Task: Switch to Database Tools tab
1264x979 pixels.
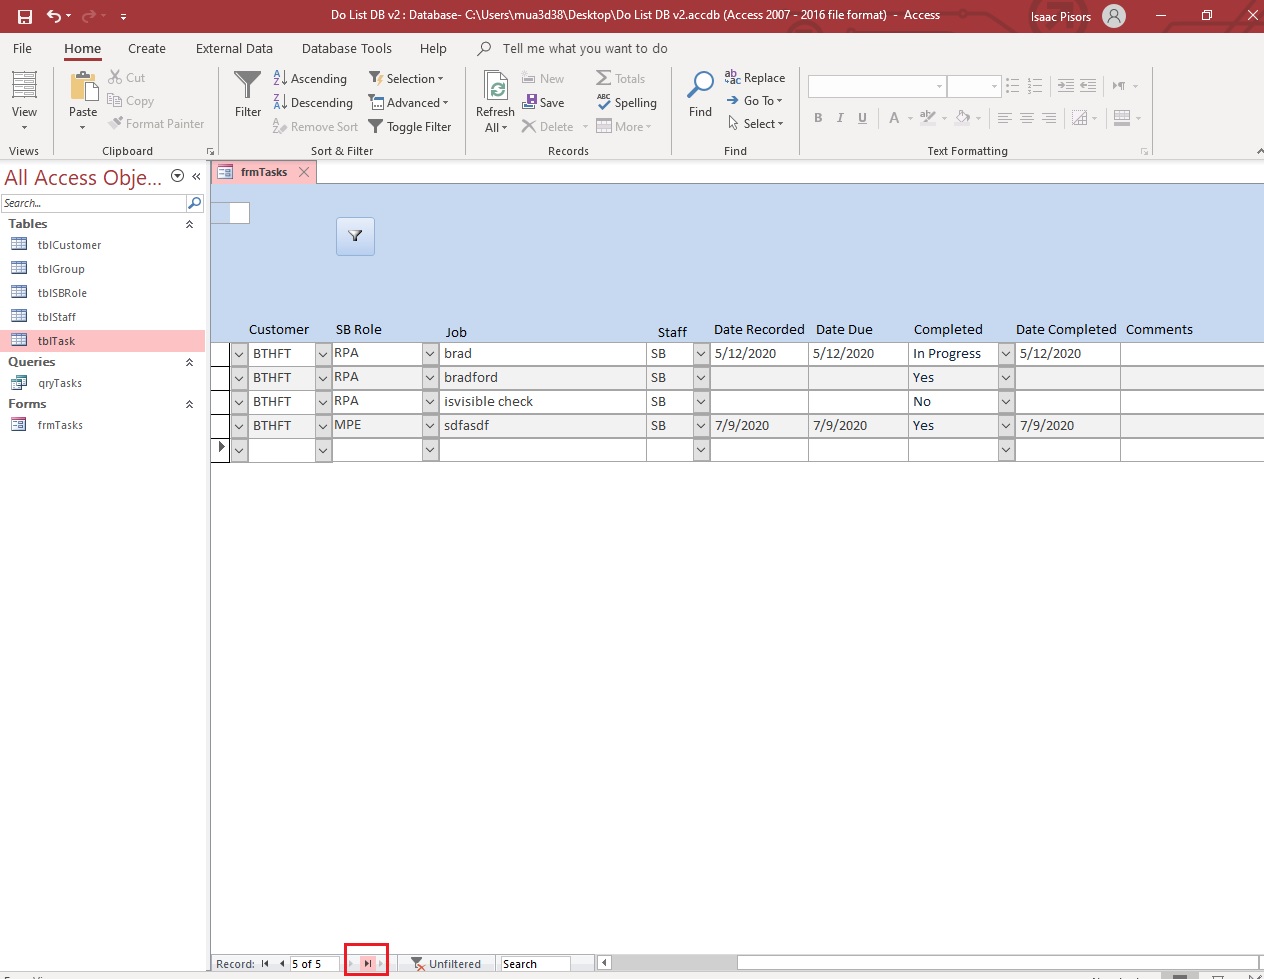Action: point(346,48)
